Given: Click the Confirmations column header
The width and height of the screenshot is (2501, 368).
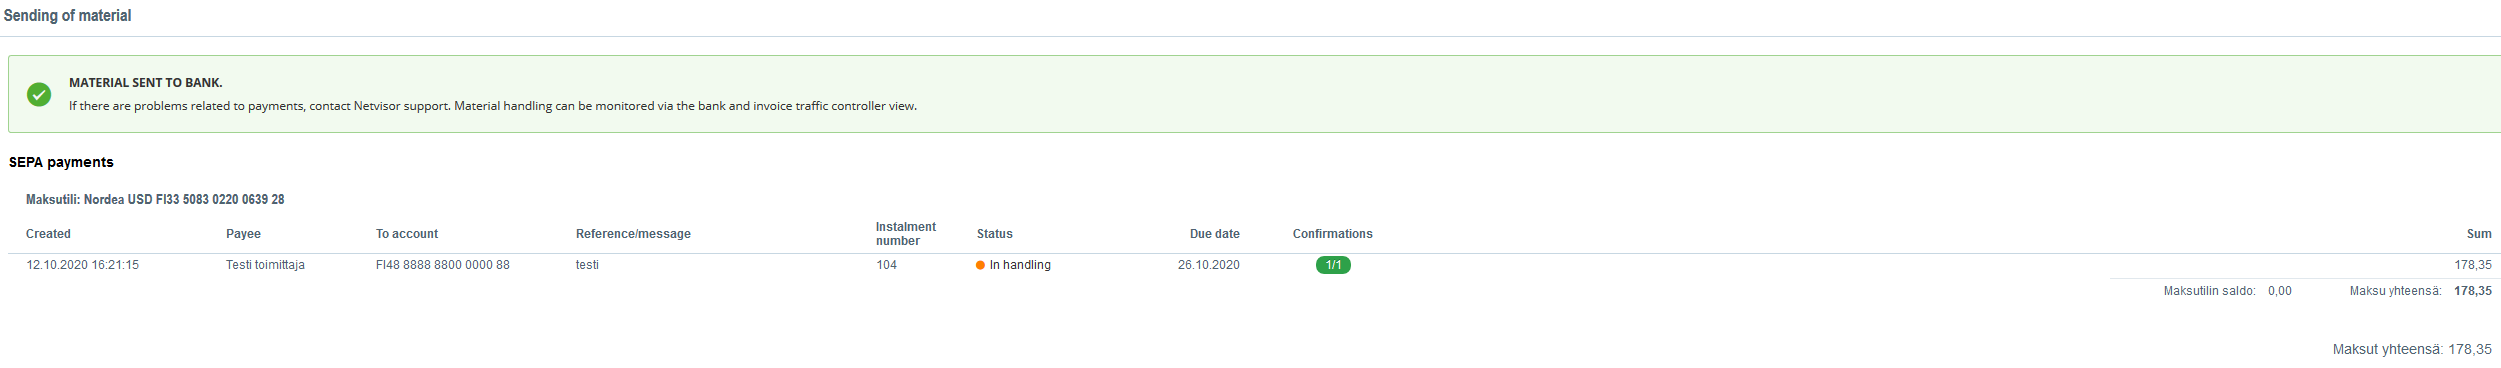Looking at the screenshot, I should click(1333, 234).
